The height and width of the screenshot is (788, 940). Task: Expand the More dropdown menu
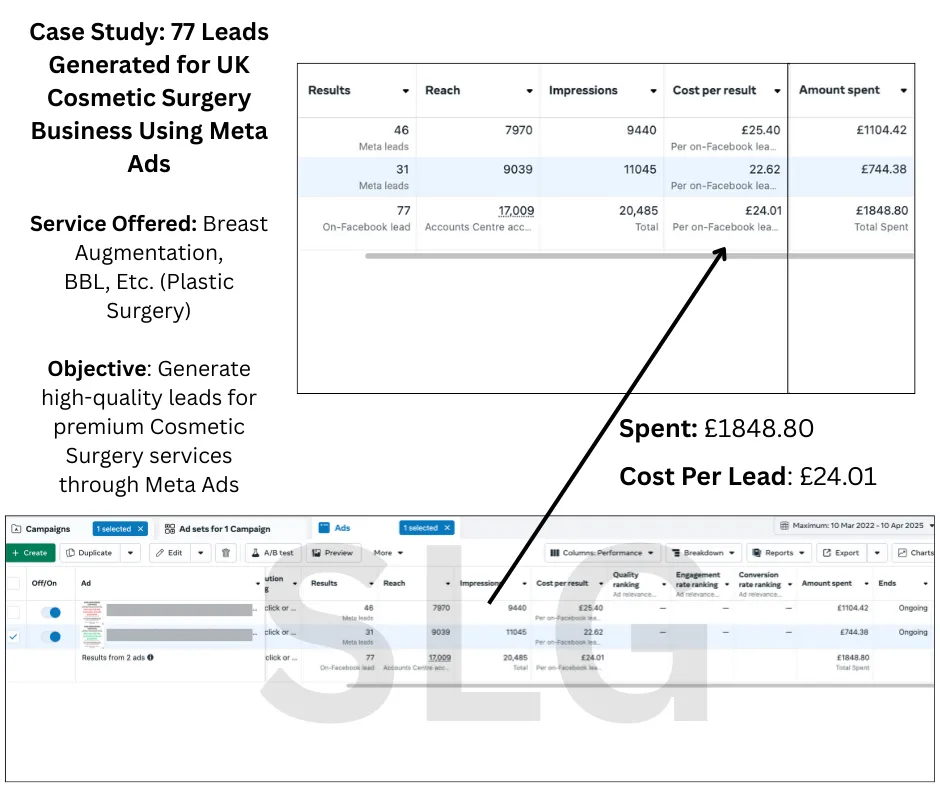click(x=388, y=553)
